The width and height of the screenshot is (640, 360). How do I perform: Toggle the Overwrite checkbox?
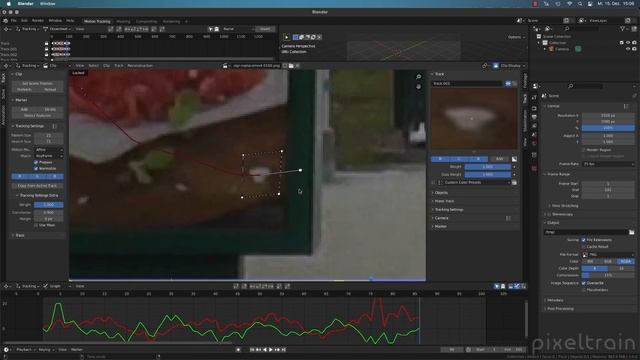pyautogui.click(x=584, y=283)
